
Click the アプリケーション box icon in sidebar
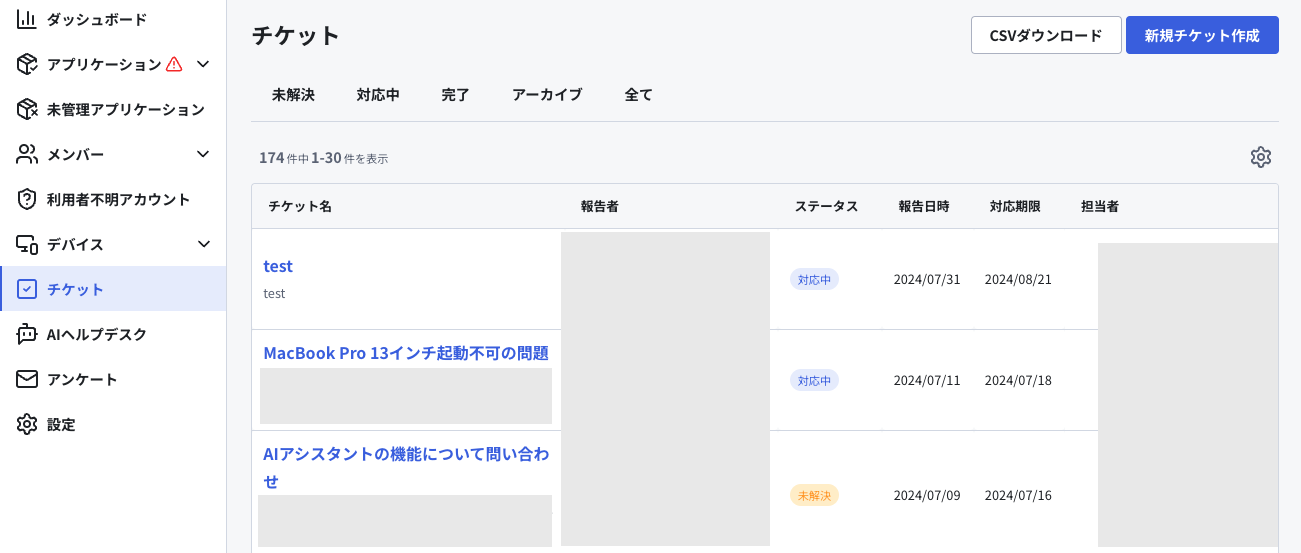pos(27,64)
